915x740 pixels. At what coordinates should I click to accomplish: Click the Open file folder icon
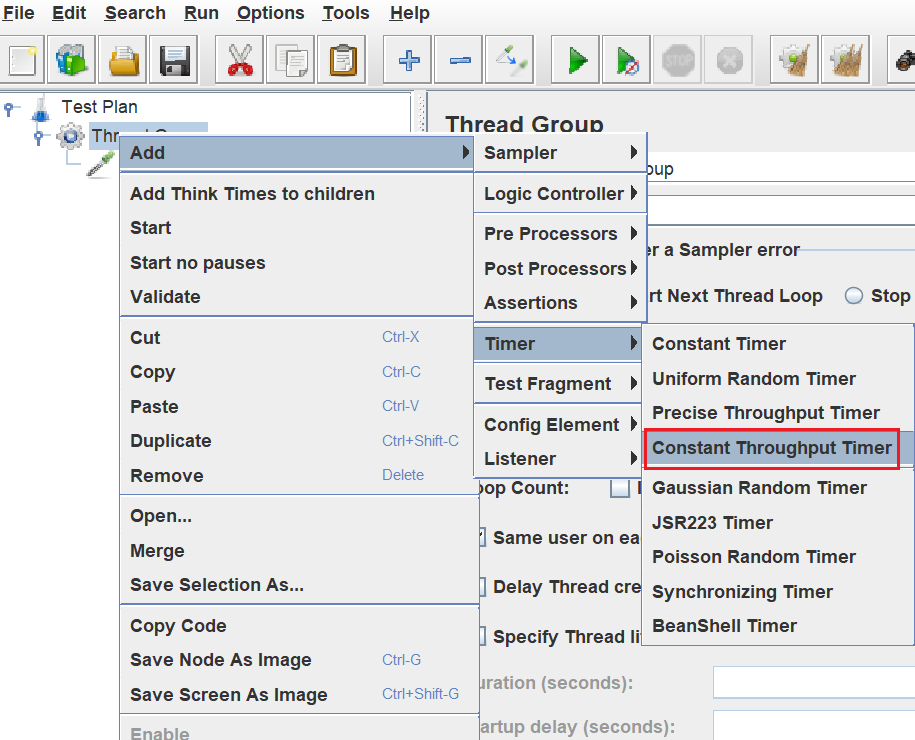[x=123, y=60]
